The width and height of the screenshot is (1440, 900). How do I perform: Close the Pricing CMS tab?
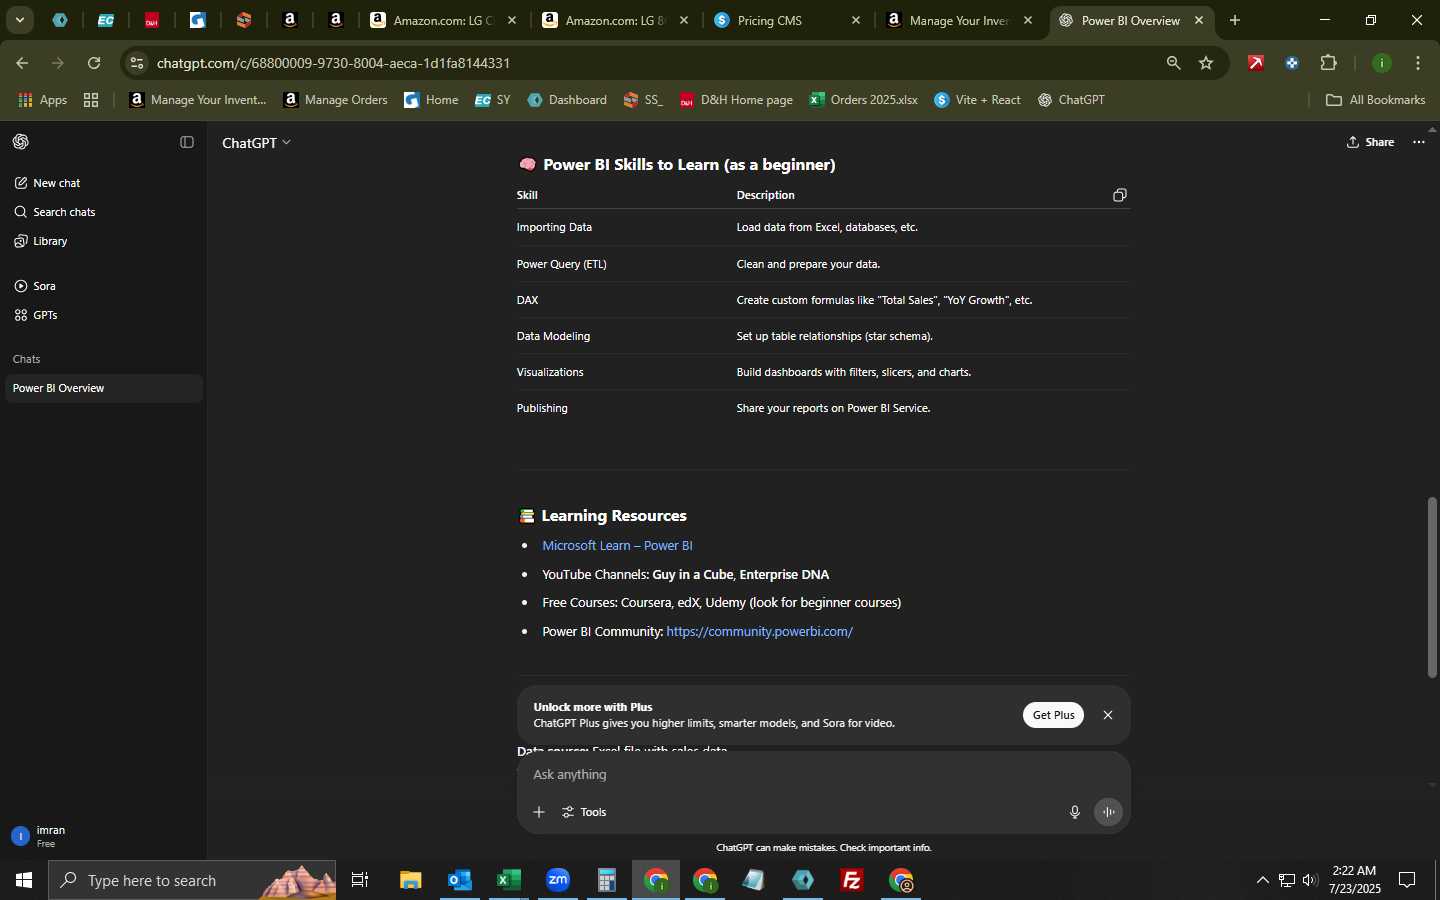(x=856, y=20)
